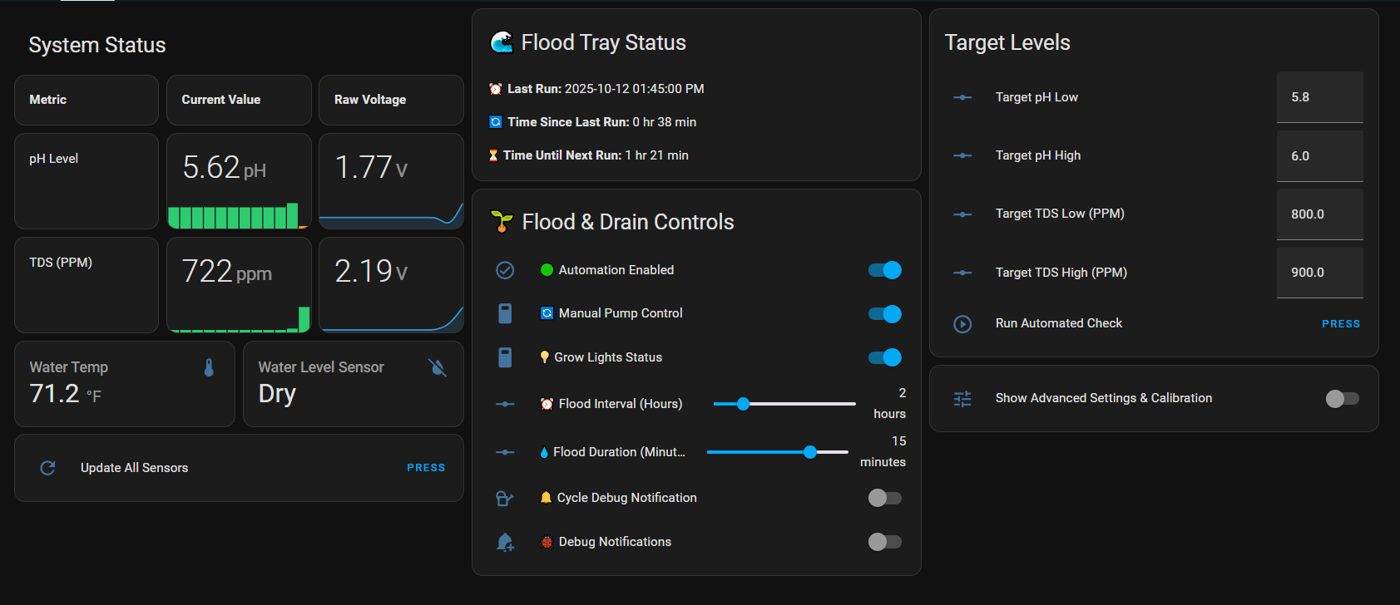The height and width of the screenshot is (605, 1400).
Task: Click the Run Automated Check label
Action: 1059,324
